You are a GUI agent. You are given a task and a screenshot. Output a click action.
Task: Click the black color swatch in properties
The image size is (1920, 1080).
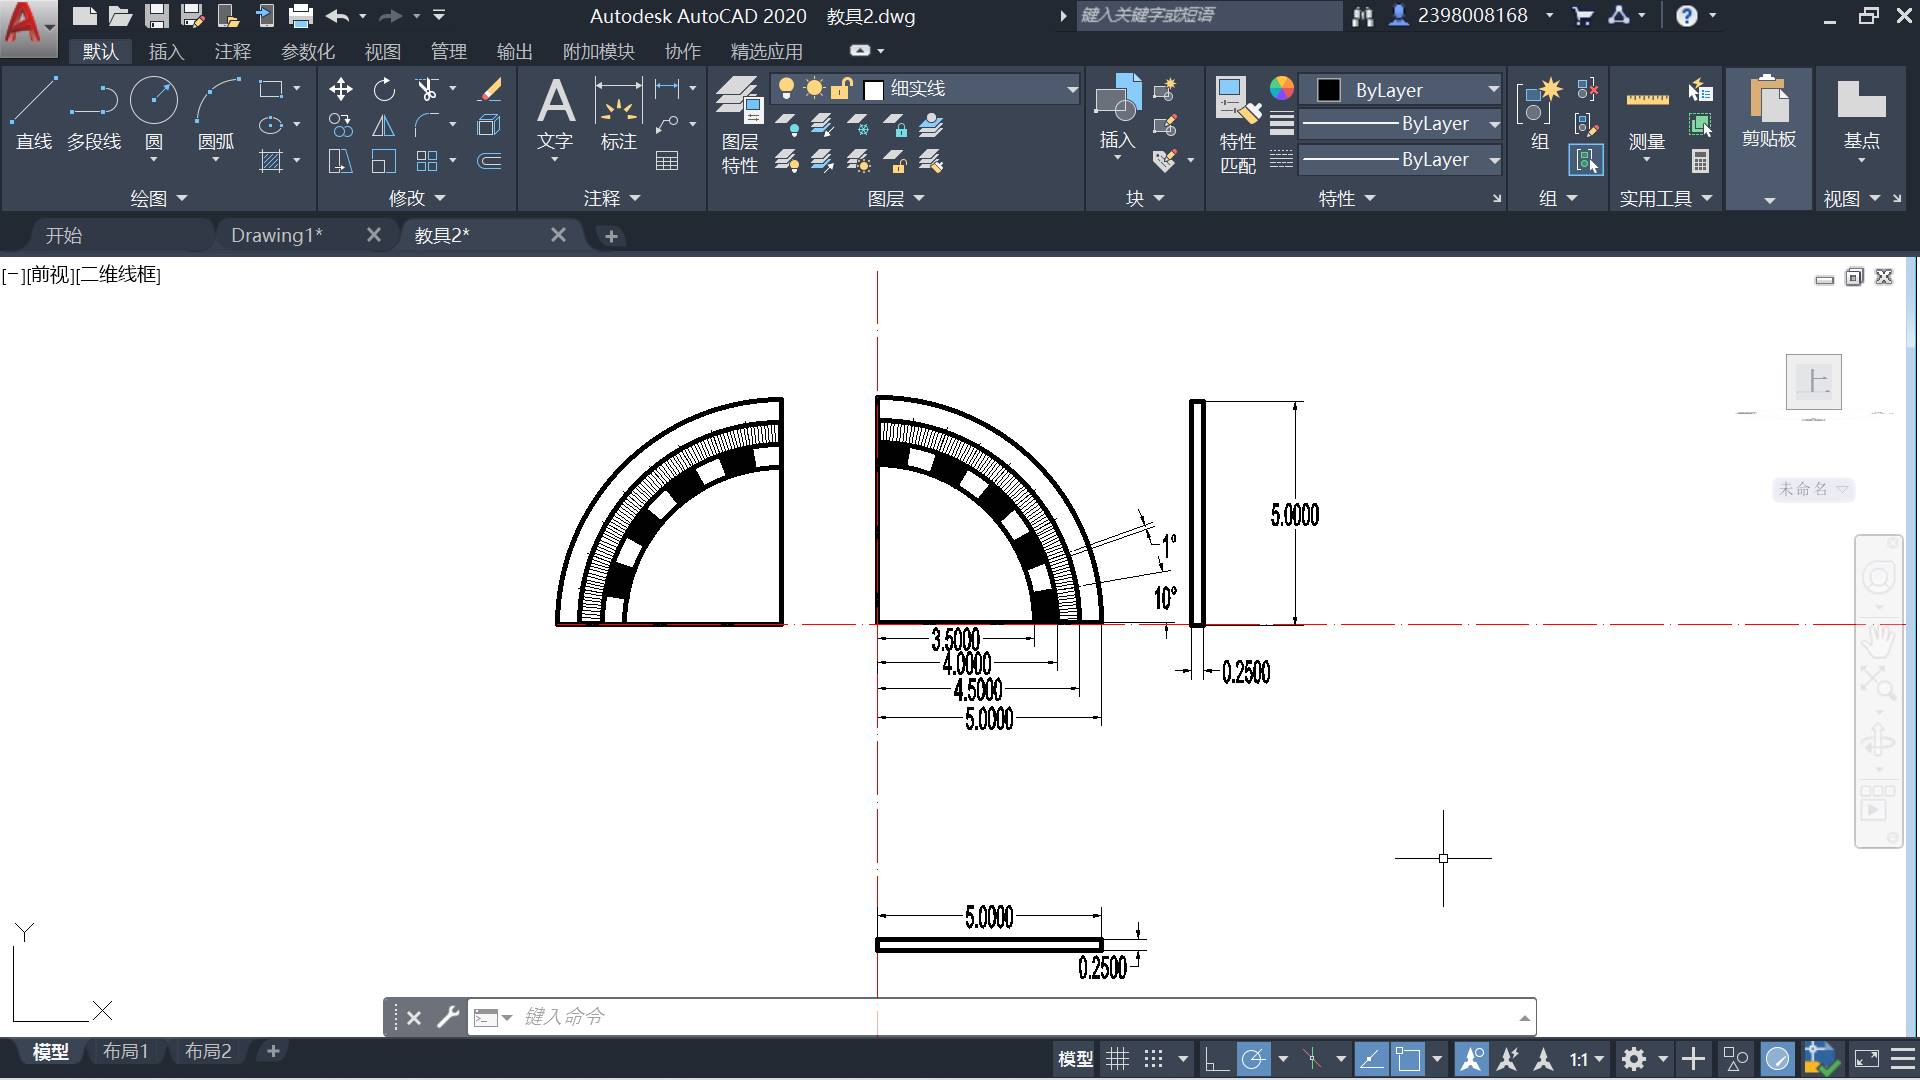[x=1328, y=90]
